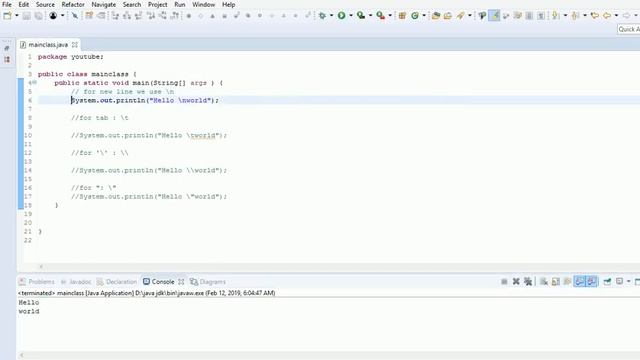
Task: Click the Clear Console icon
Action: coord(544,282)
